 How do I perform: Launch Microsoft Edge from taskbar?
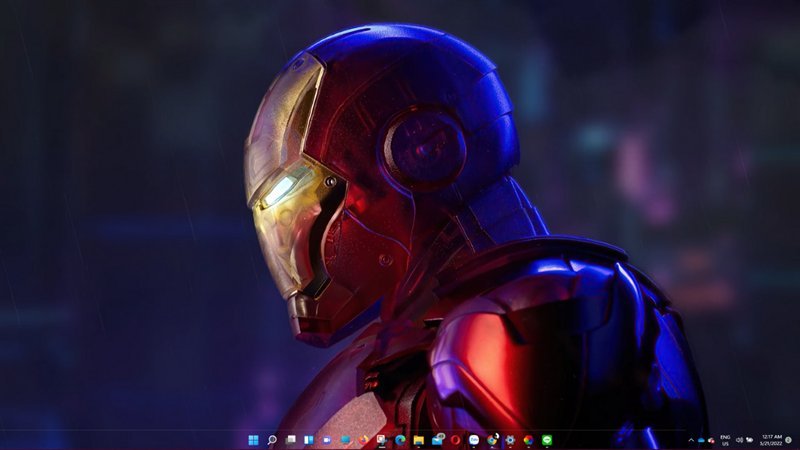(401, 440)
